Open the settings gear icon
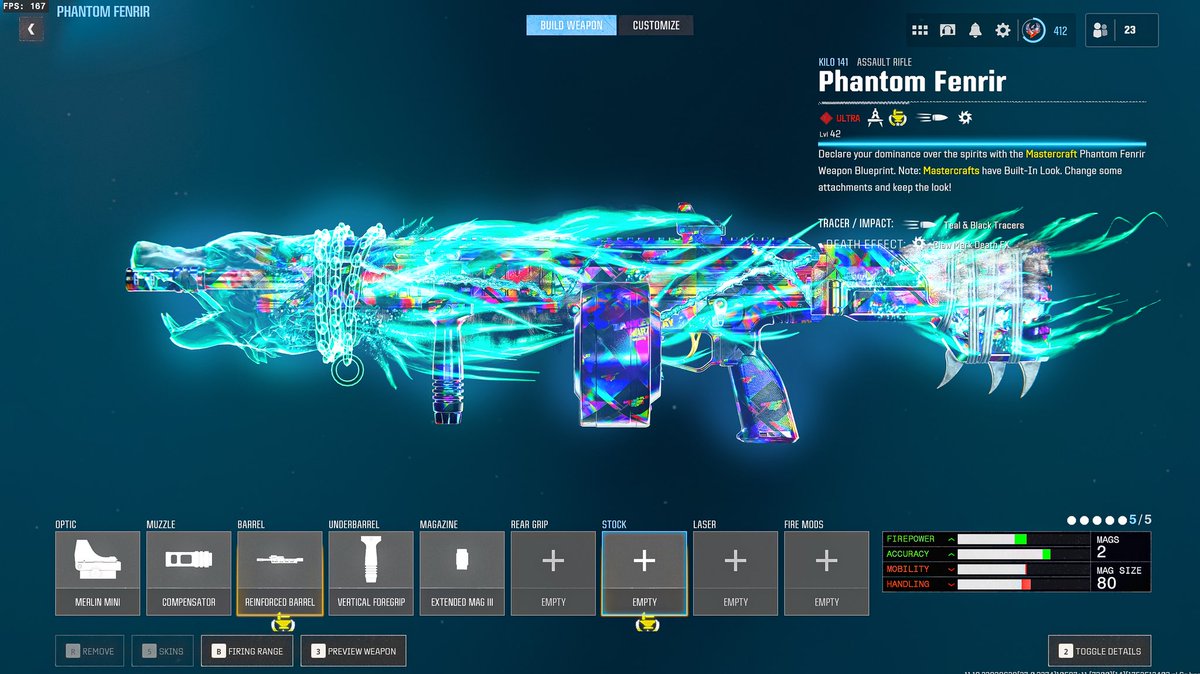 click(x=1002, y=31)
